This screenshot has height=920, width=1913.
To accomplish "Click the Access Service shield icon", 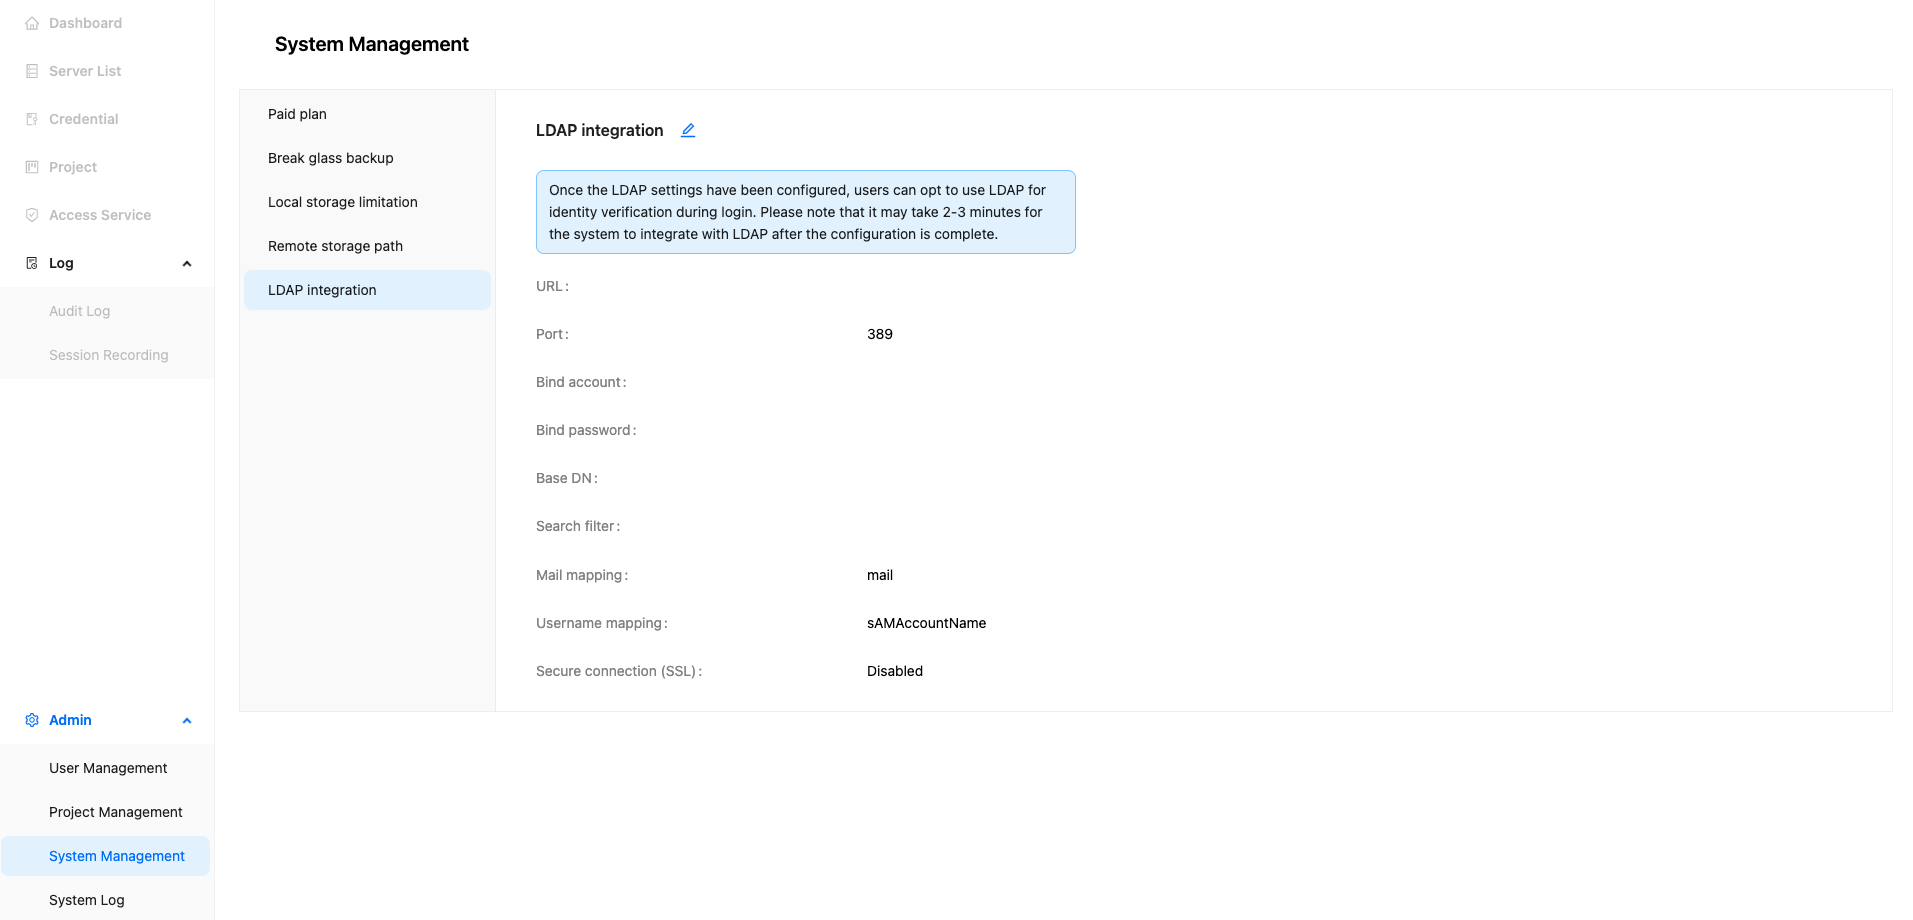I will point(32,215).
